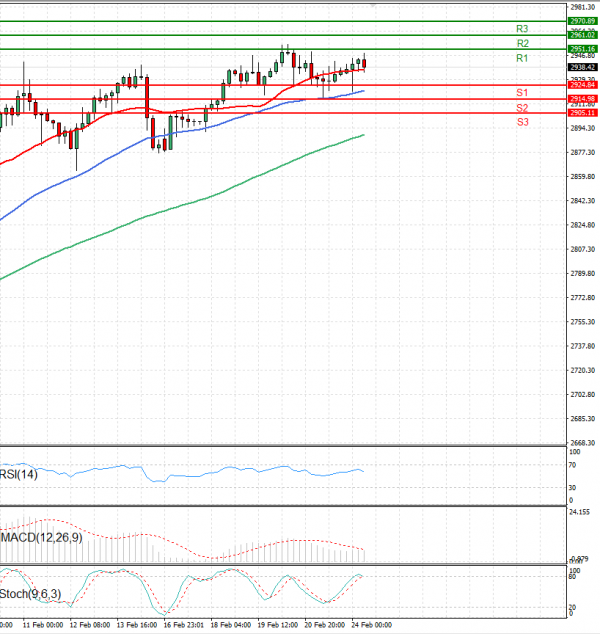Click the 13 Feb 16:00 time label
The height and width of the screenshot is (634, 600).
click(x=137, y=625)
